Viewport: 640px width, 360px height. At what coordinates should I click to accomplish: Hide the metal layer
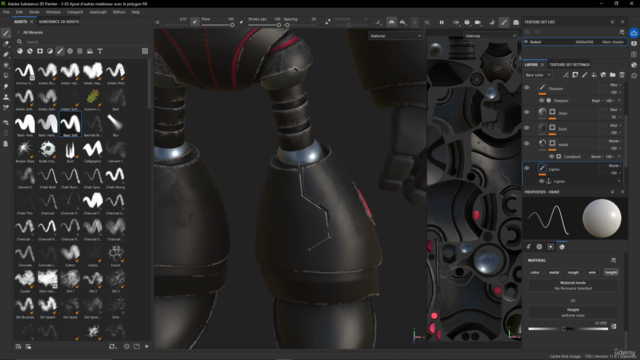tap(527, 143)
